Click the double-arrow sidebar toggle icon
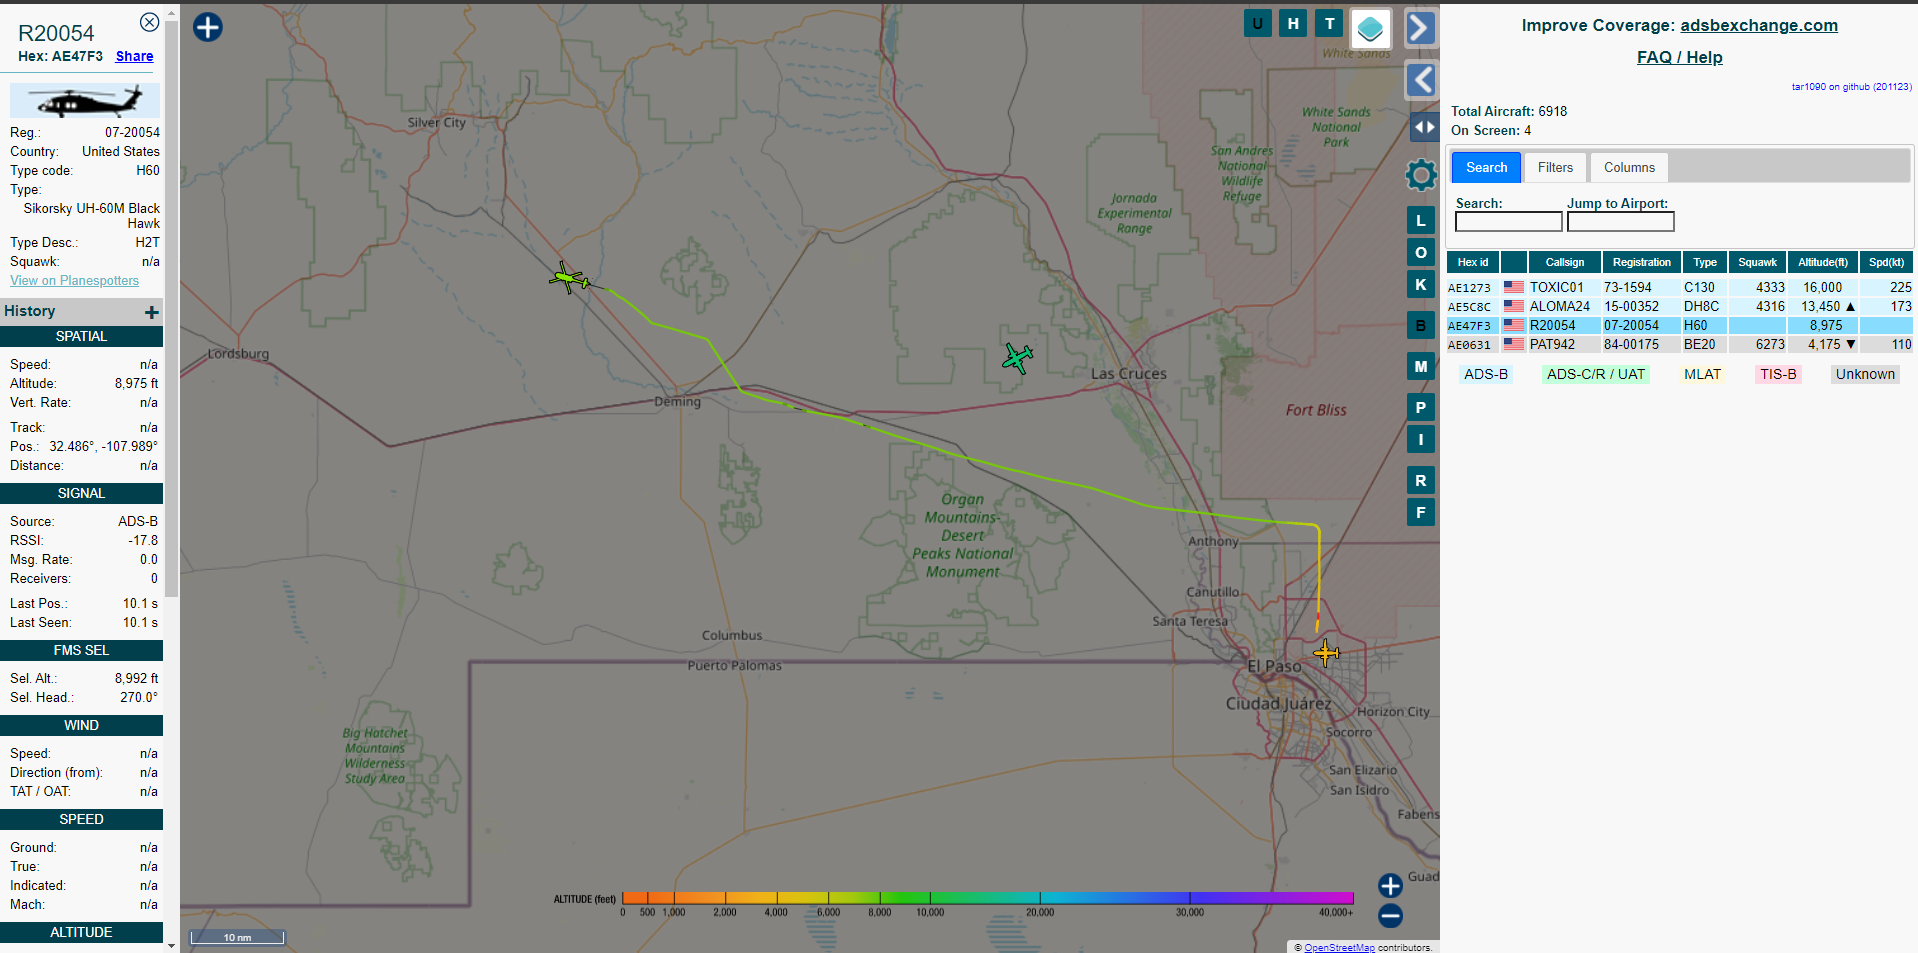The height and width of the screenshot is (953, 1918). [1424, 127]
